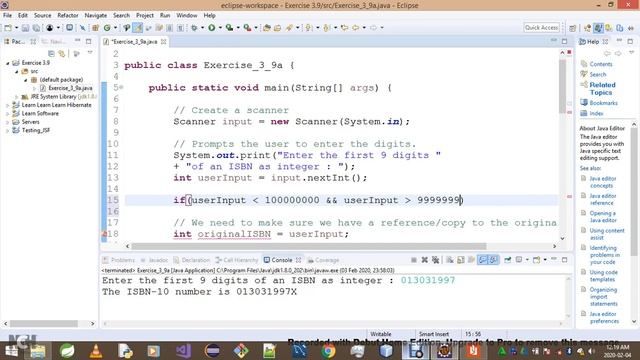Screen dimensions: 640x360
Task: Open the Debug button dropdown arrow
Action: [202, 27]
